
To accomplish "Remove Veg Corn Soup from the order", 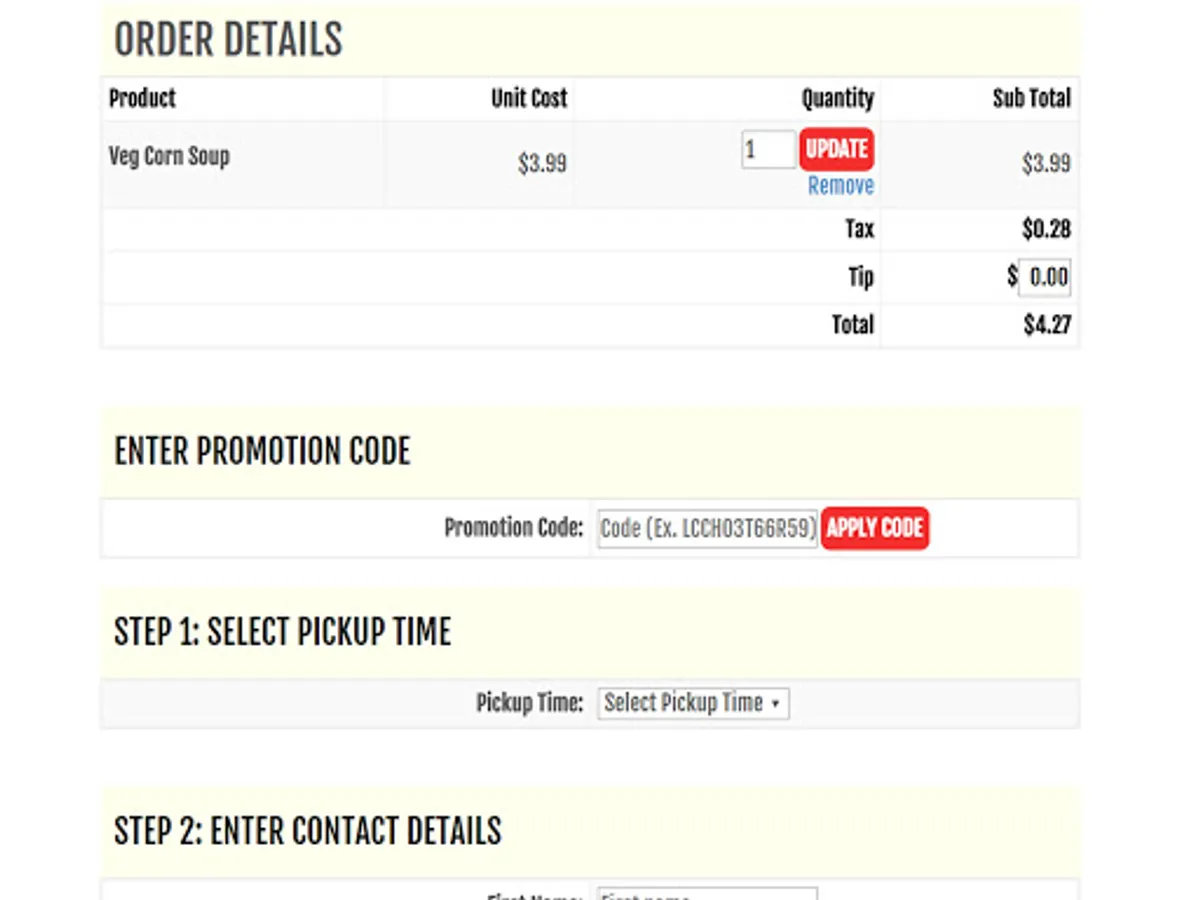I will (840, 186).
